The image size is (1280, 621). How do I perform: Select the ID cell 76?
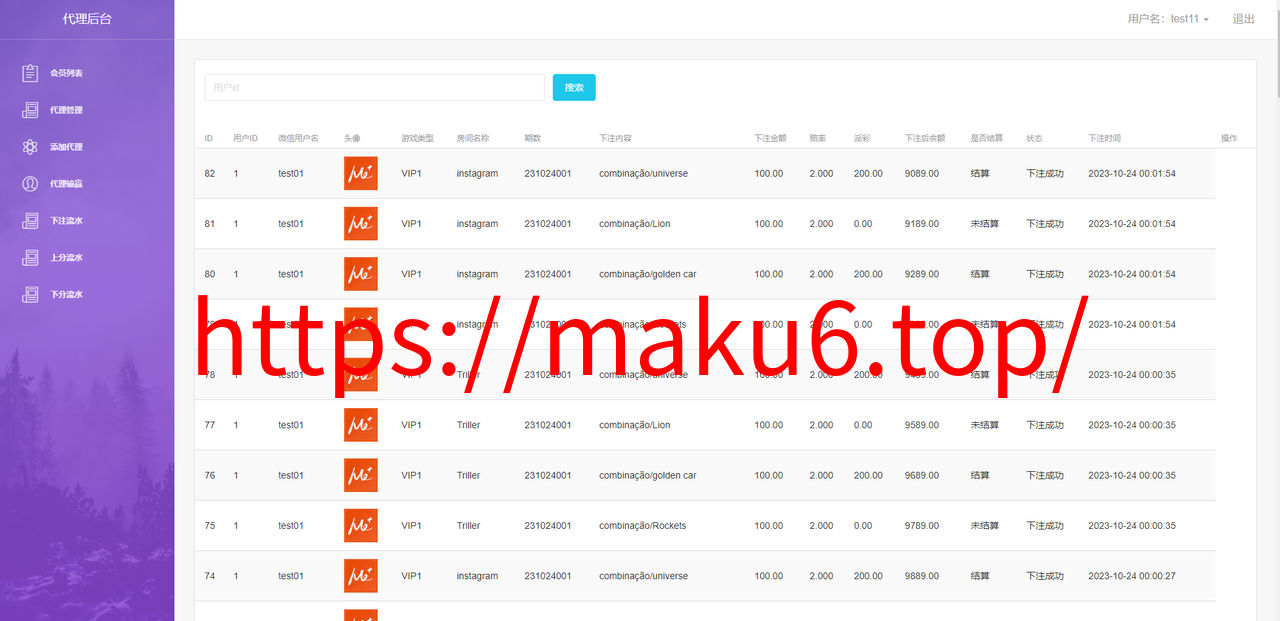tap(210, 475)
